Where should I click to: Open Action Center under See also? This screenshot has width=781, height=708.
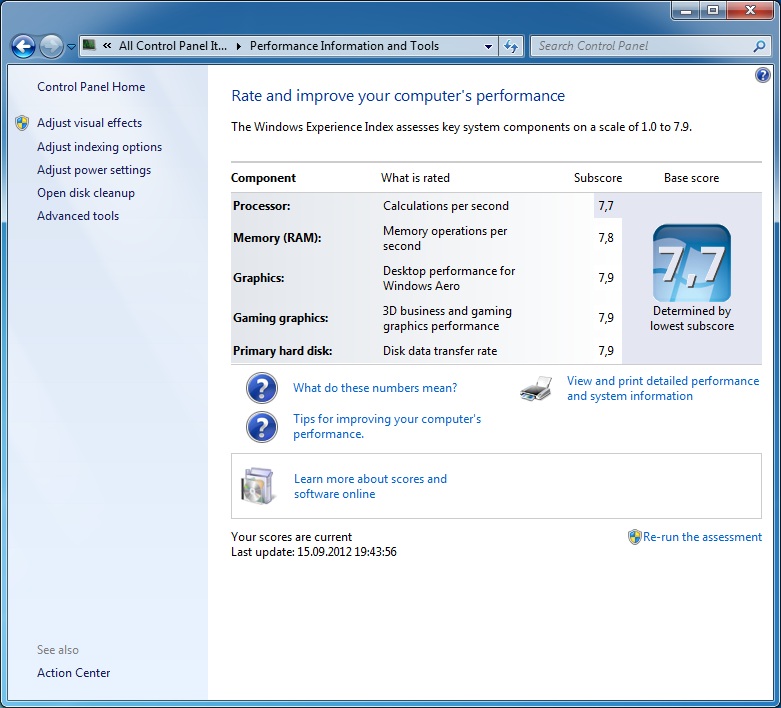[73, 673]
